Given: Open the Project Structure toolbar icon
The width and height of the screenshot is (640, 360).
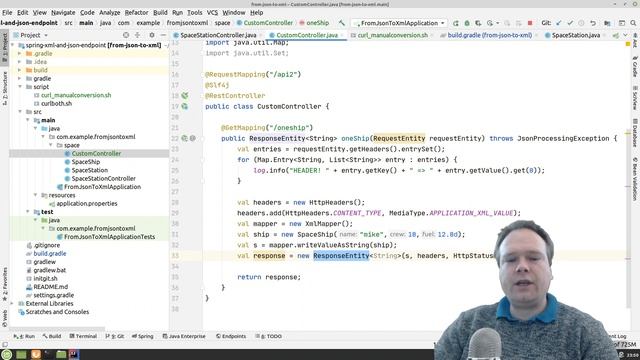Looking at the screenshot, I should pos(607,23).
